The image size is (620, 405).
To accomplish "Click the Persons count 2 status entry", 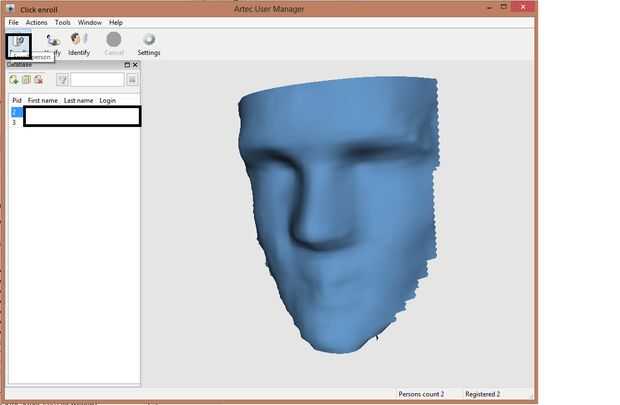I will pos(421,394).
